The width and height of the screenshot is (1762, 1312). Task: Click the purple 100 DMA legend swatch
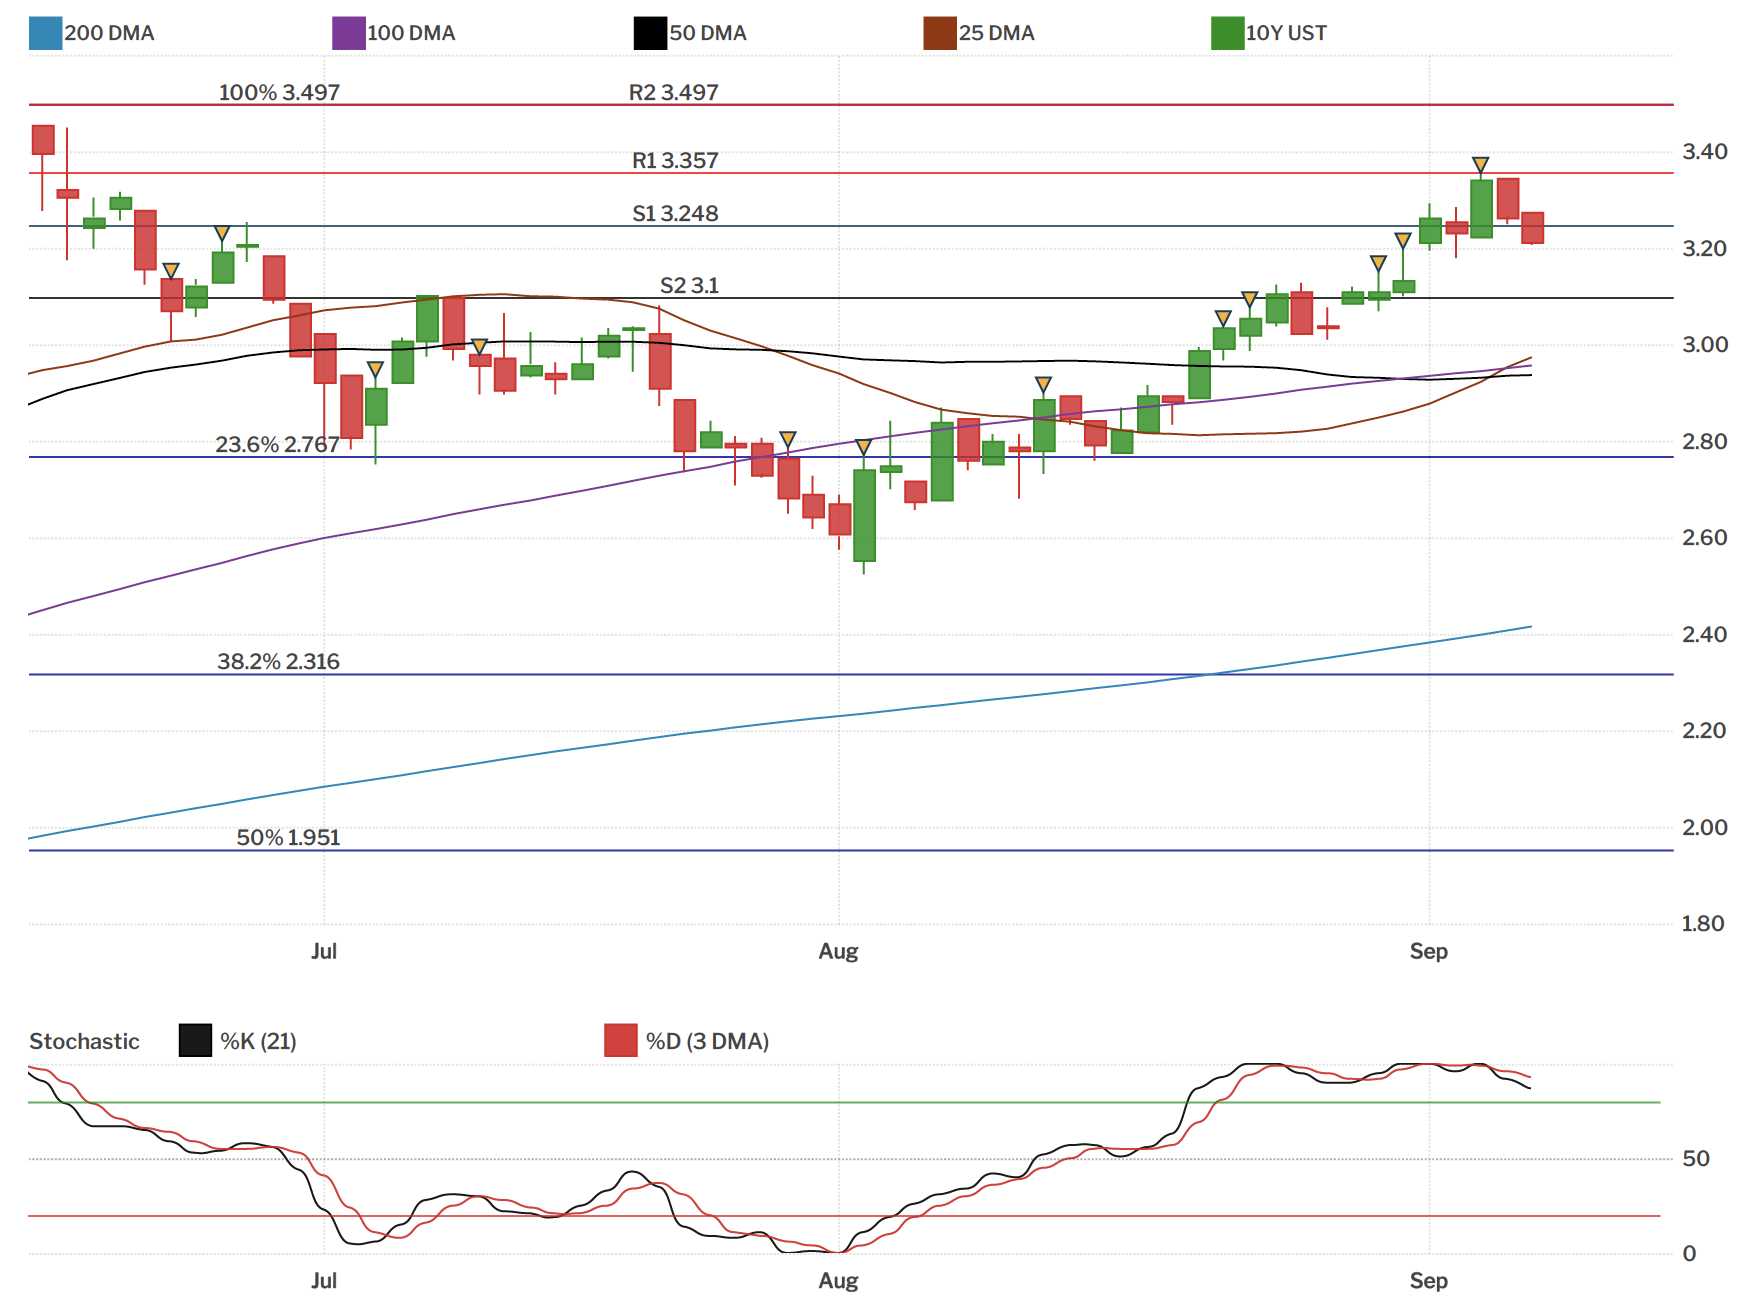click(x=349, y=33)
